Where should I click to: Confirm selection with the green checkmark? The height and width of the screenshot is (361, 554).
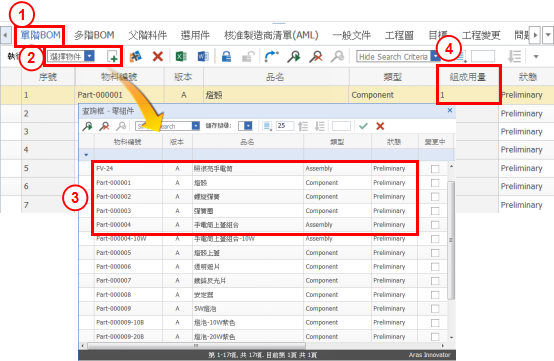point(363,126)
